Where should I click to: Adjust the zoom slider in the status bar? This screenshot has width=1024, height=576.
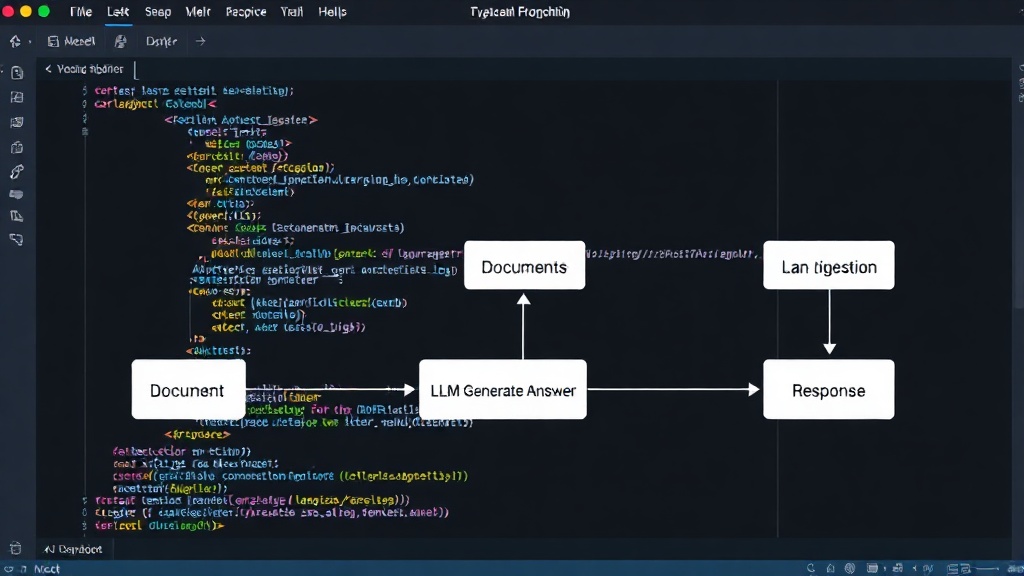coord(986,569)
